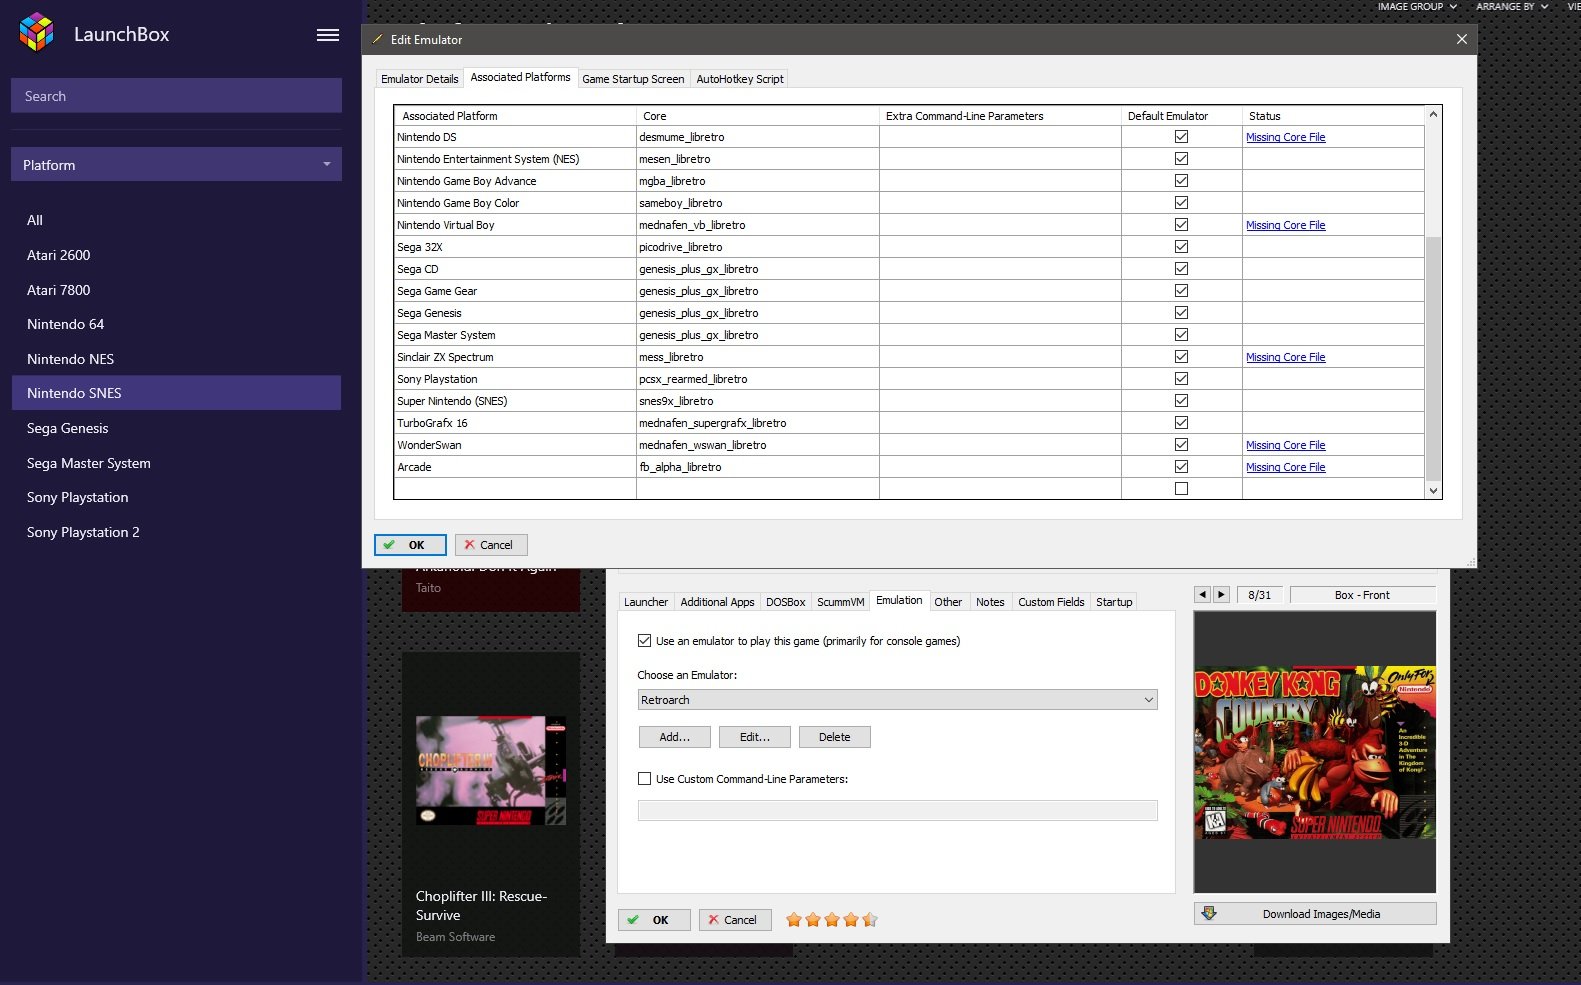
Task: Select All platforms in sidebar
Action: click(176, 220)
